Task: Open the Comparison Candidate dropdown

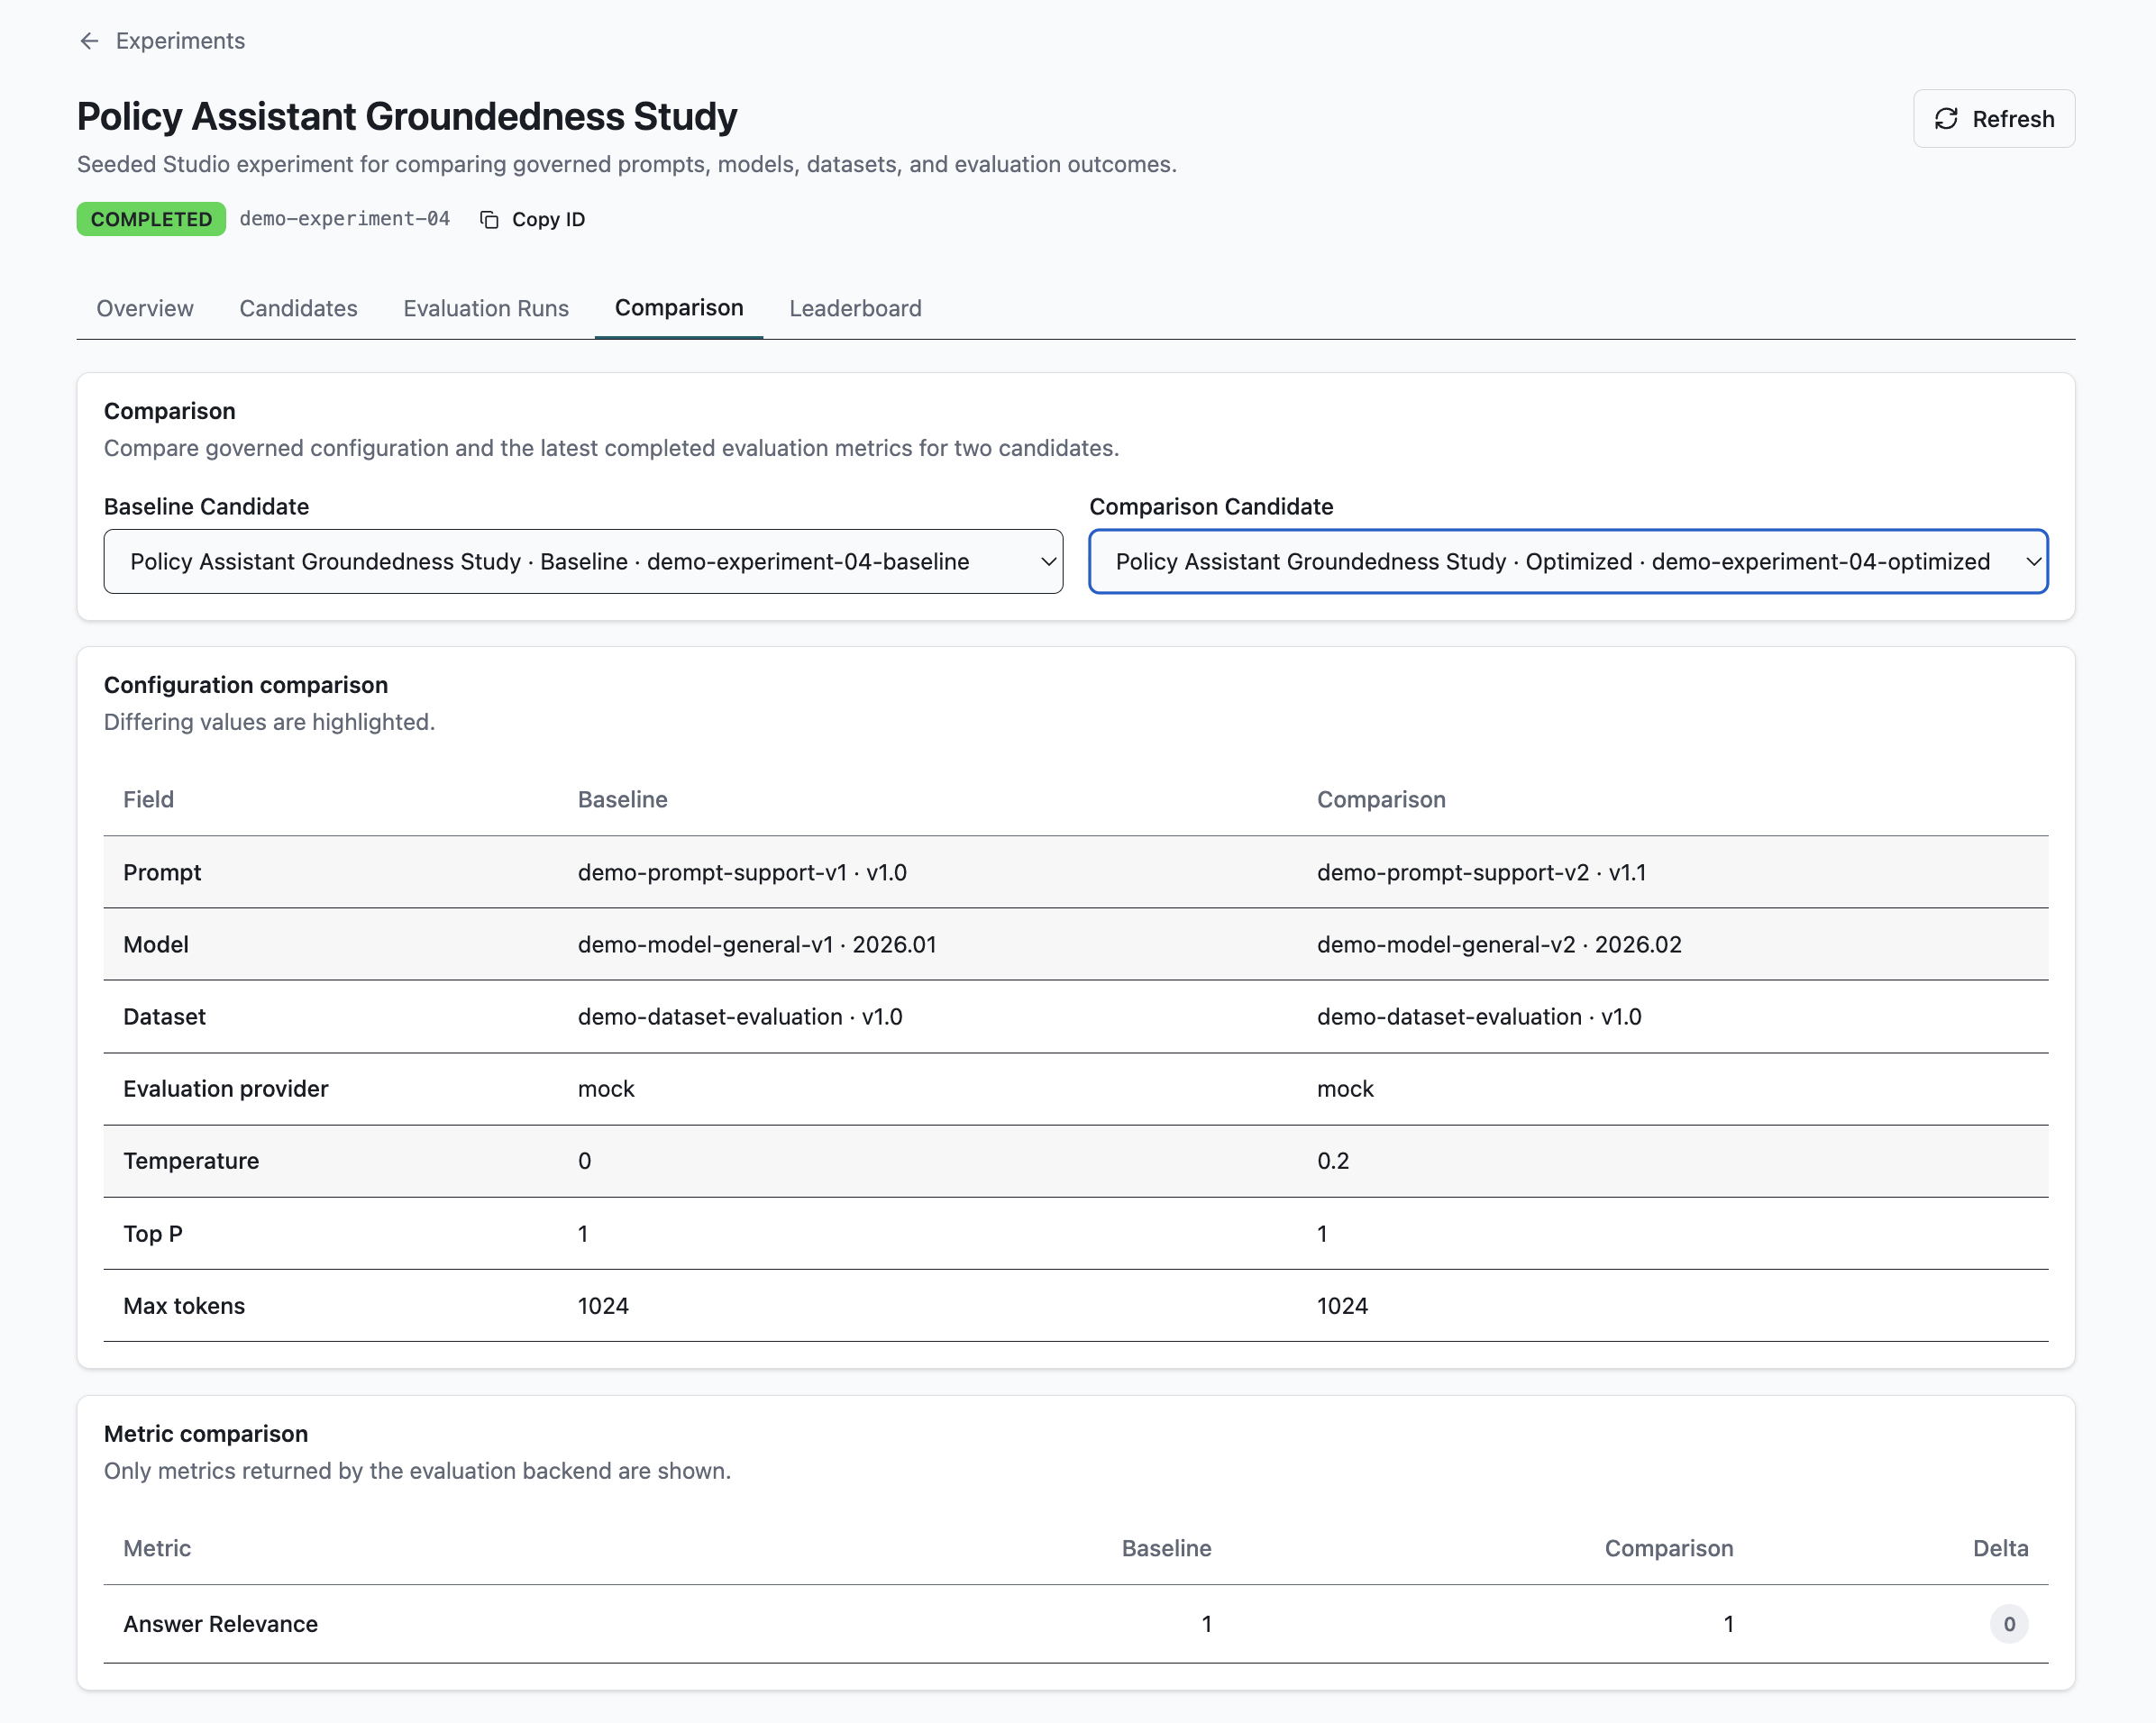Action: (1568, 562)
